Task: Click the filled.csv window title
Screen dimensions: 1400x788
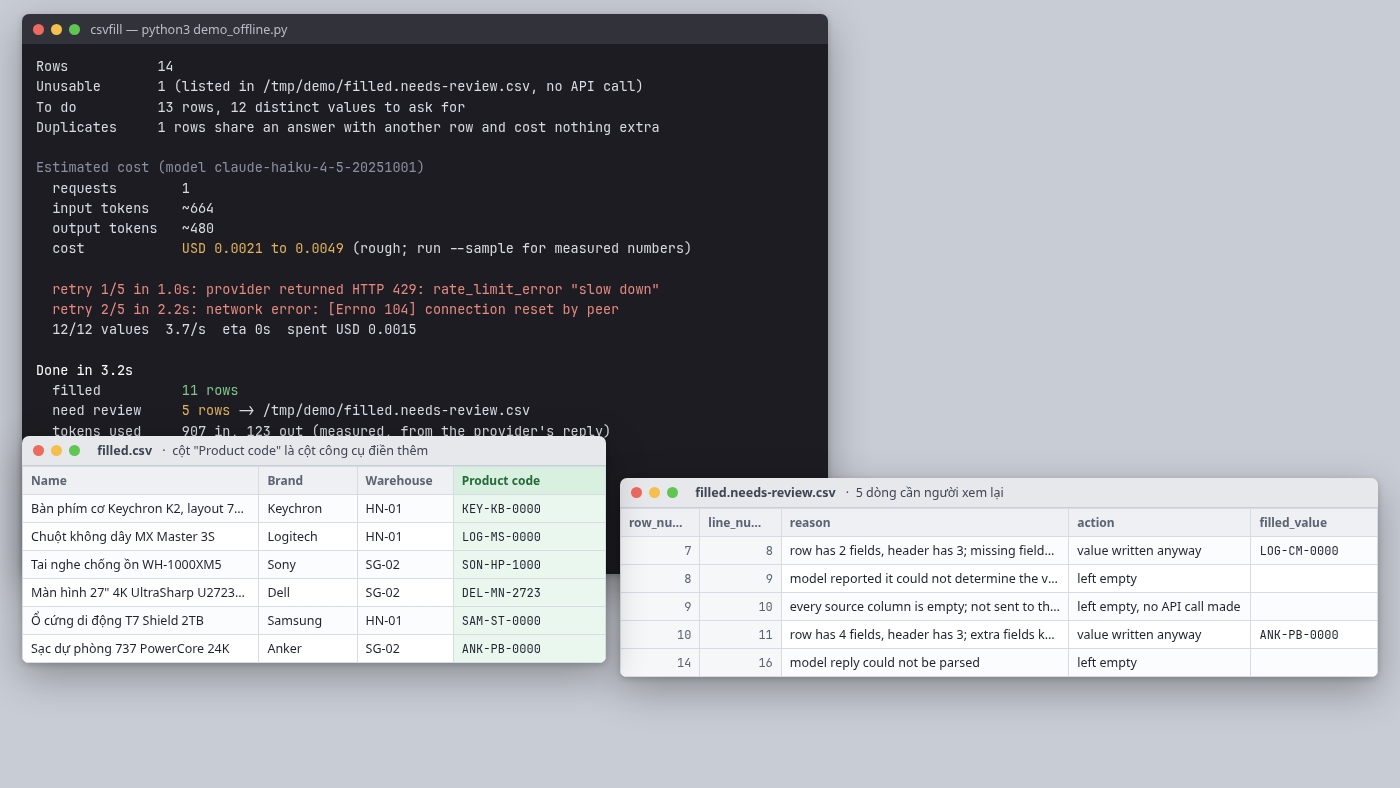Action: (125, 451)
